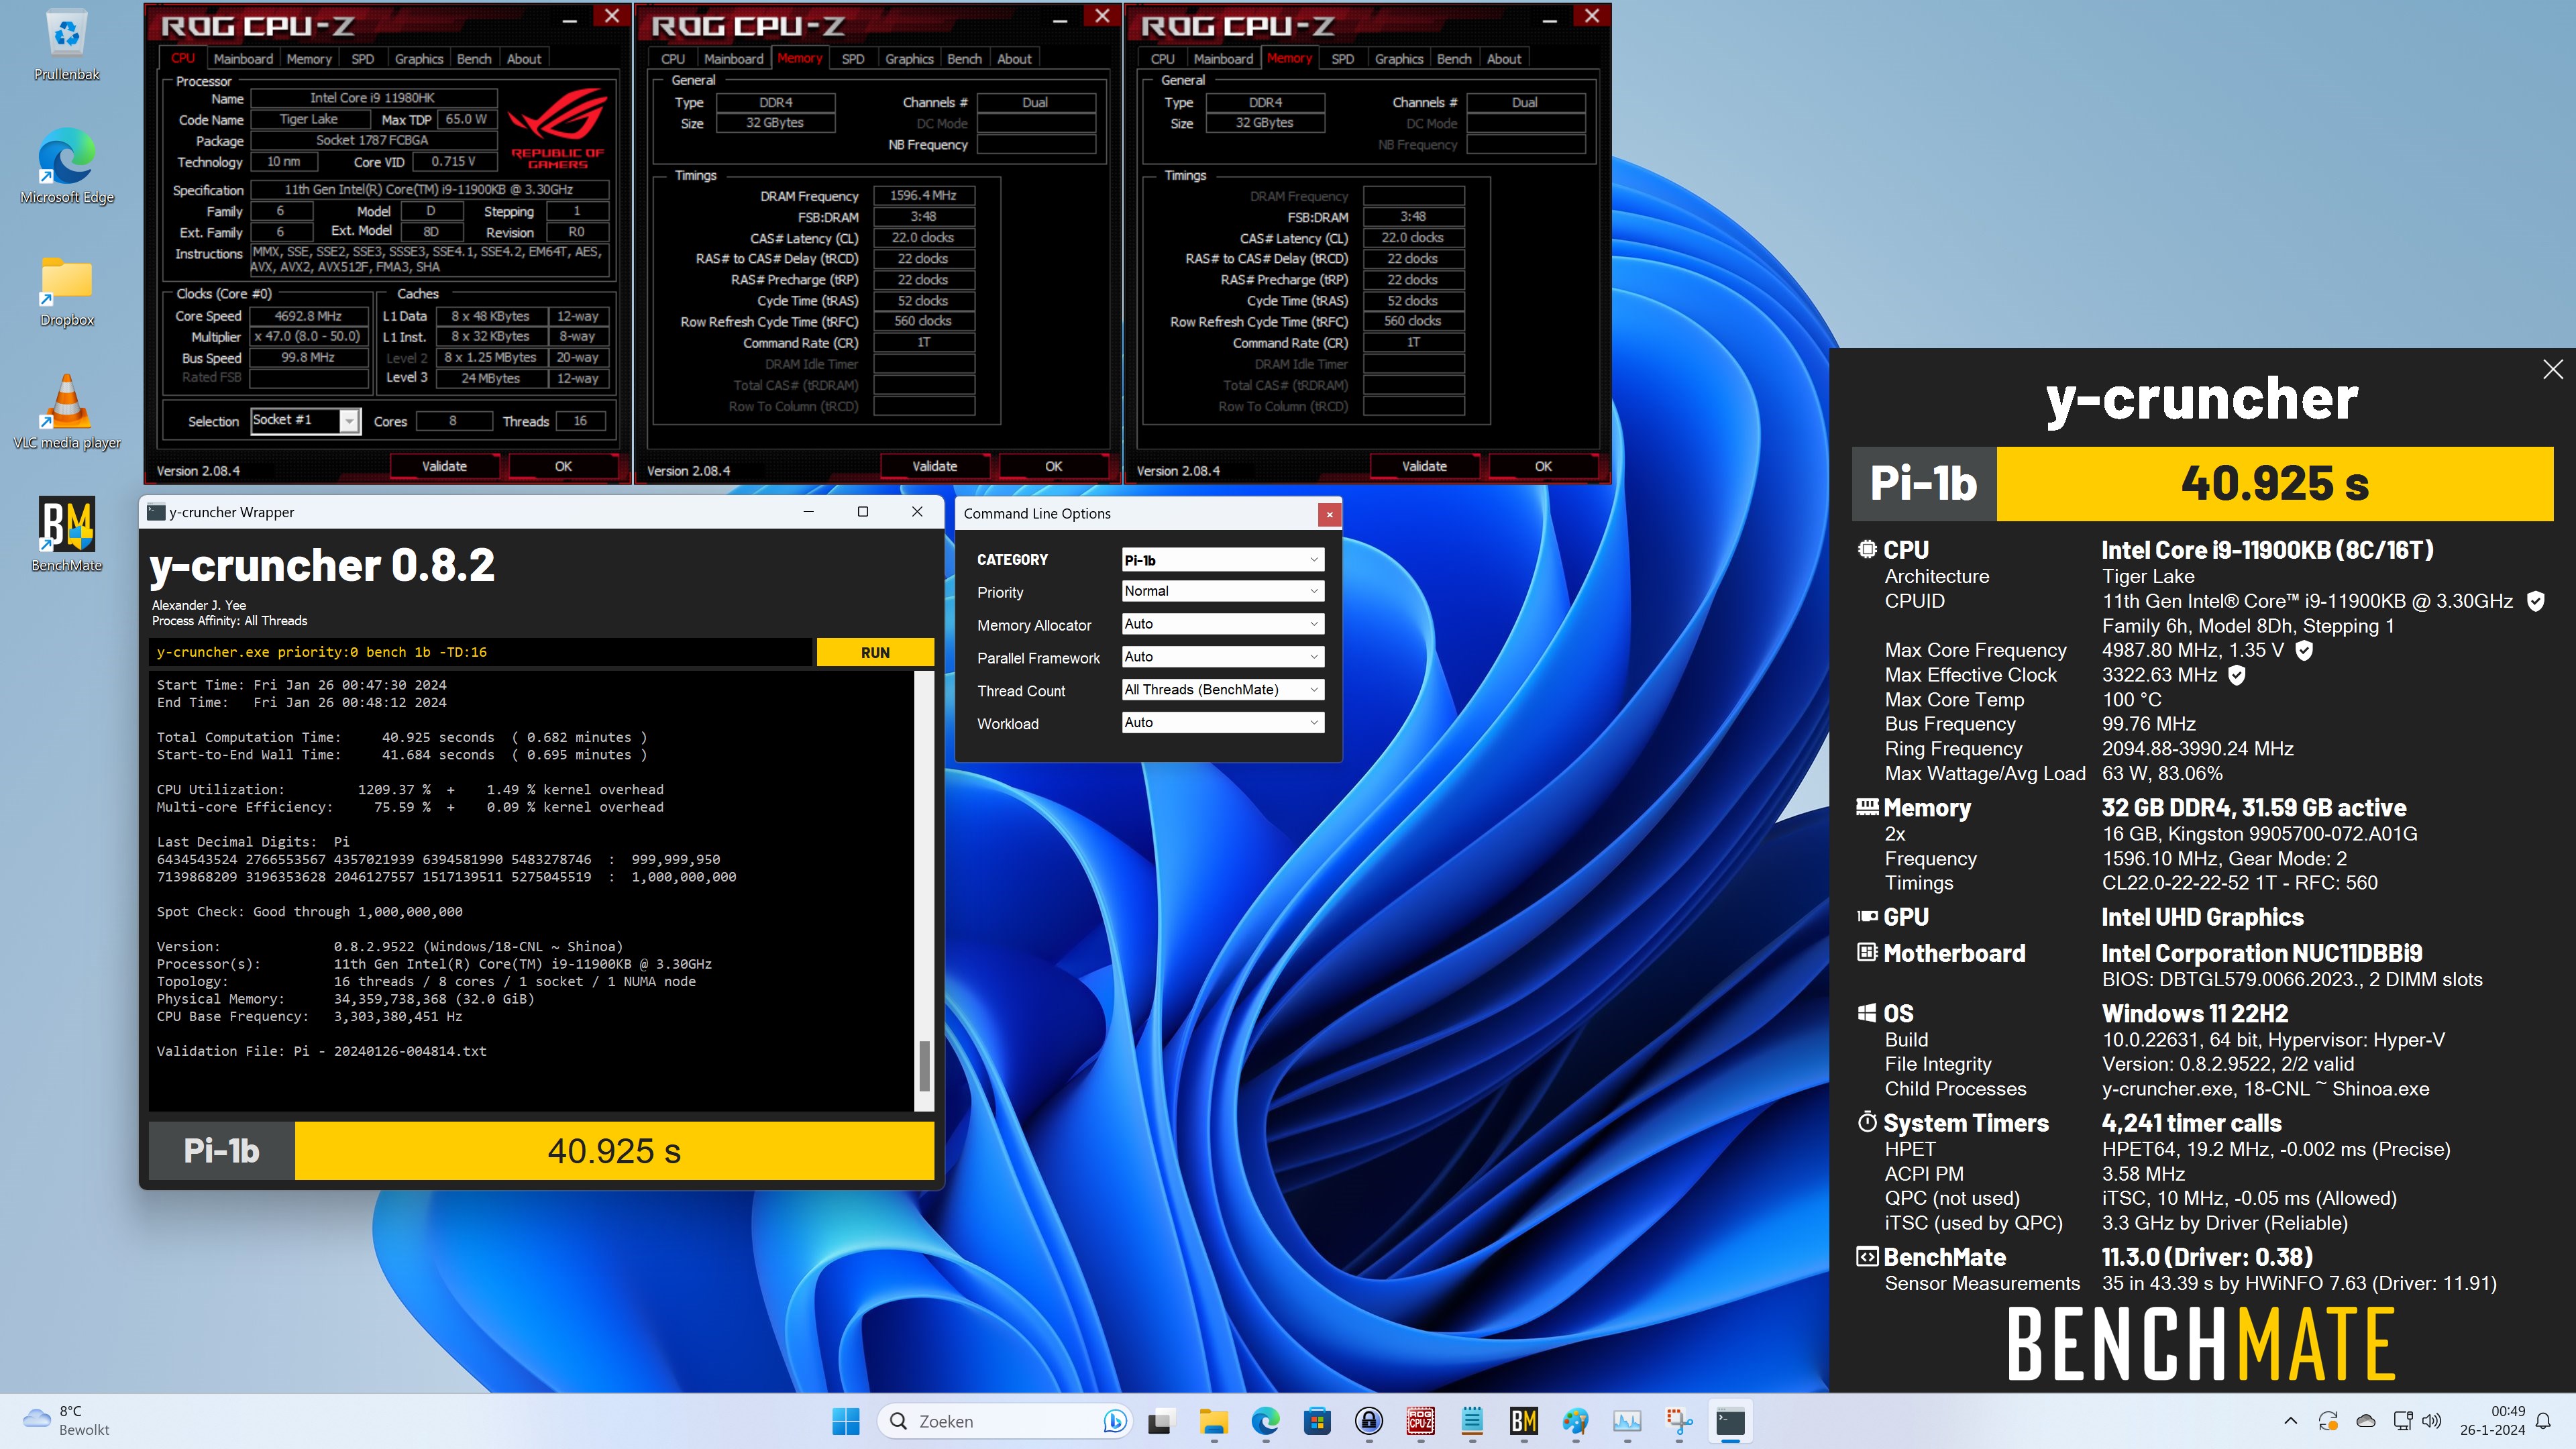Screen dimensions: 2576x1449
Task: Open the CATEGORY dropdown set to Pi-1b
Action: click(1222, 560)
